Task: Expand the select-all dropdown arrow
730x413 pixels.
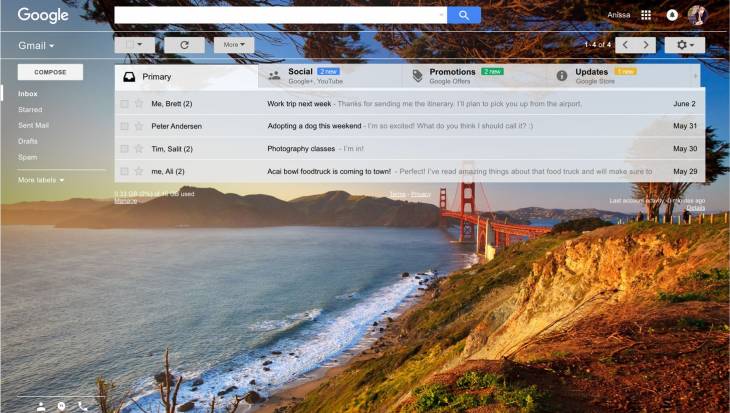Action: click(140, 45)
